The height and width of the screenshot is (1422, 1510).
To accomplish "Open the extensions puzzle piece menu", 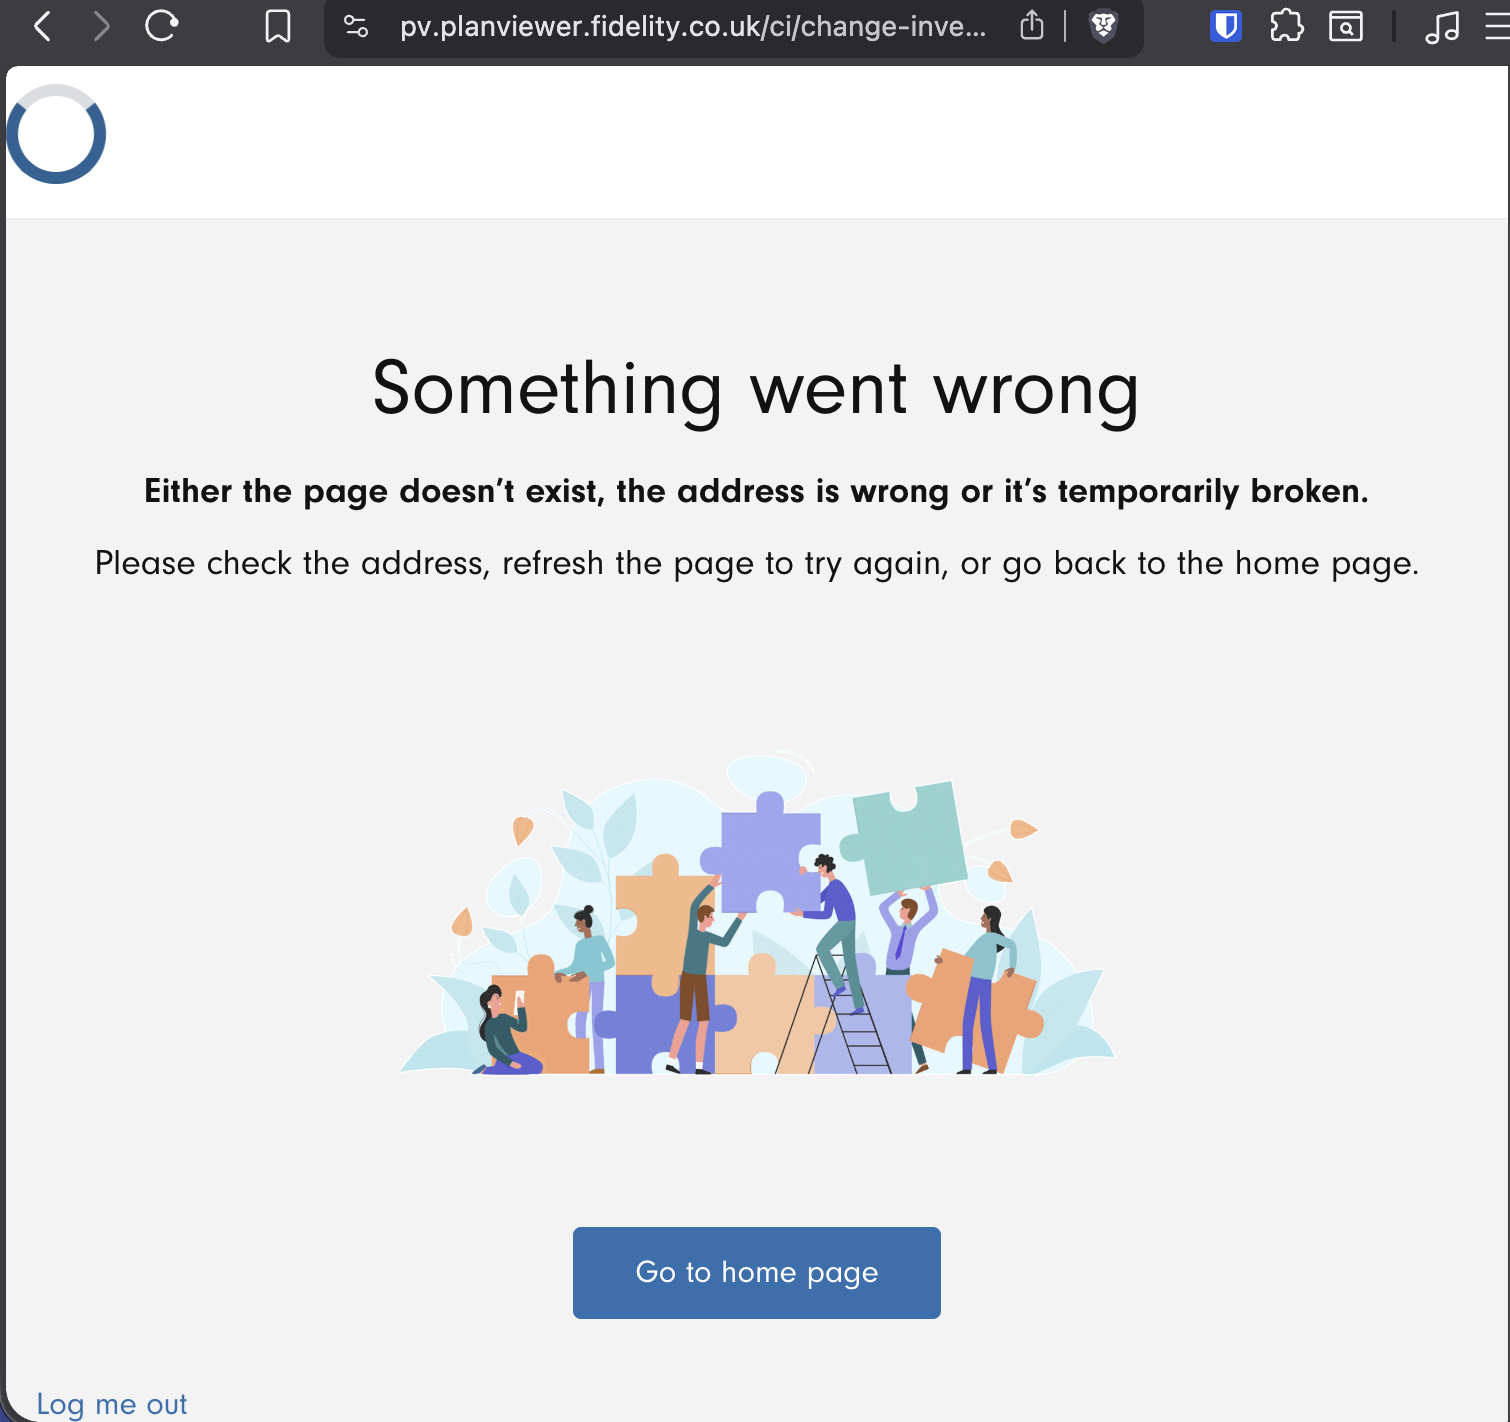I will [1286, 26].
